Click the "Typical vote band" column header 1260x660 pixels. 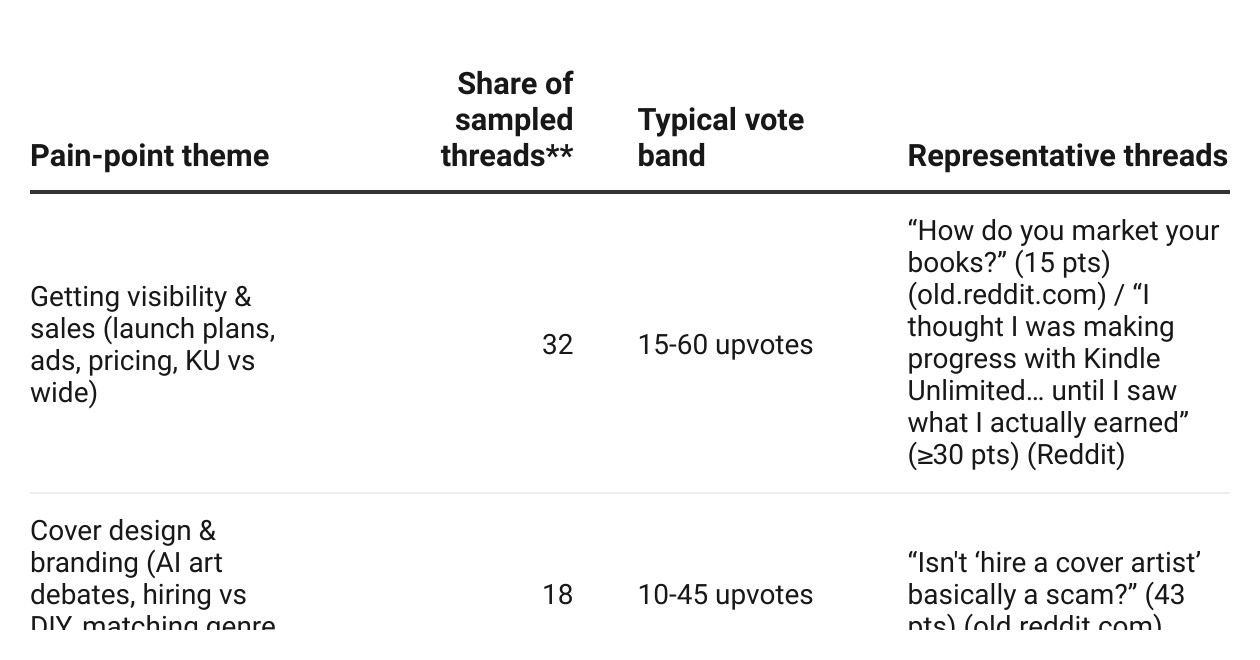(x=721, y=138)
